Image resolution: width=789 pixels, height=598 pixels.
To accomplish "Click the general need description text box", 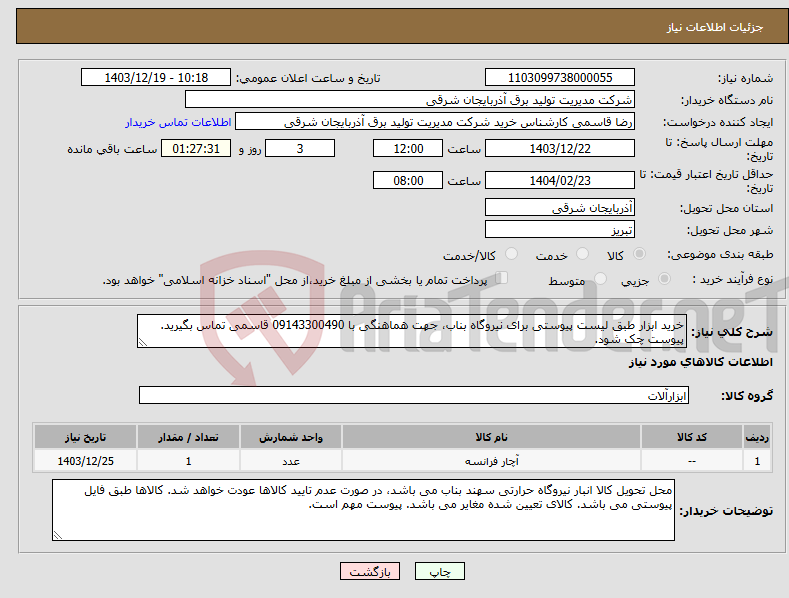I will [412, 331].
